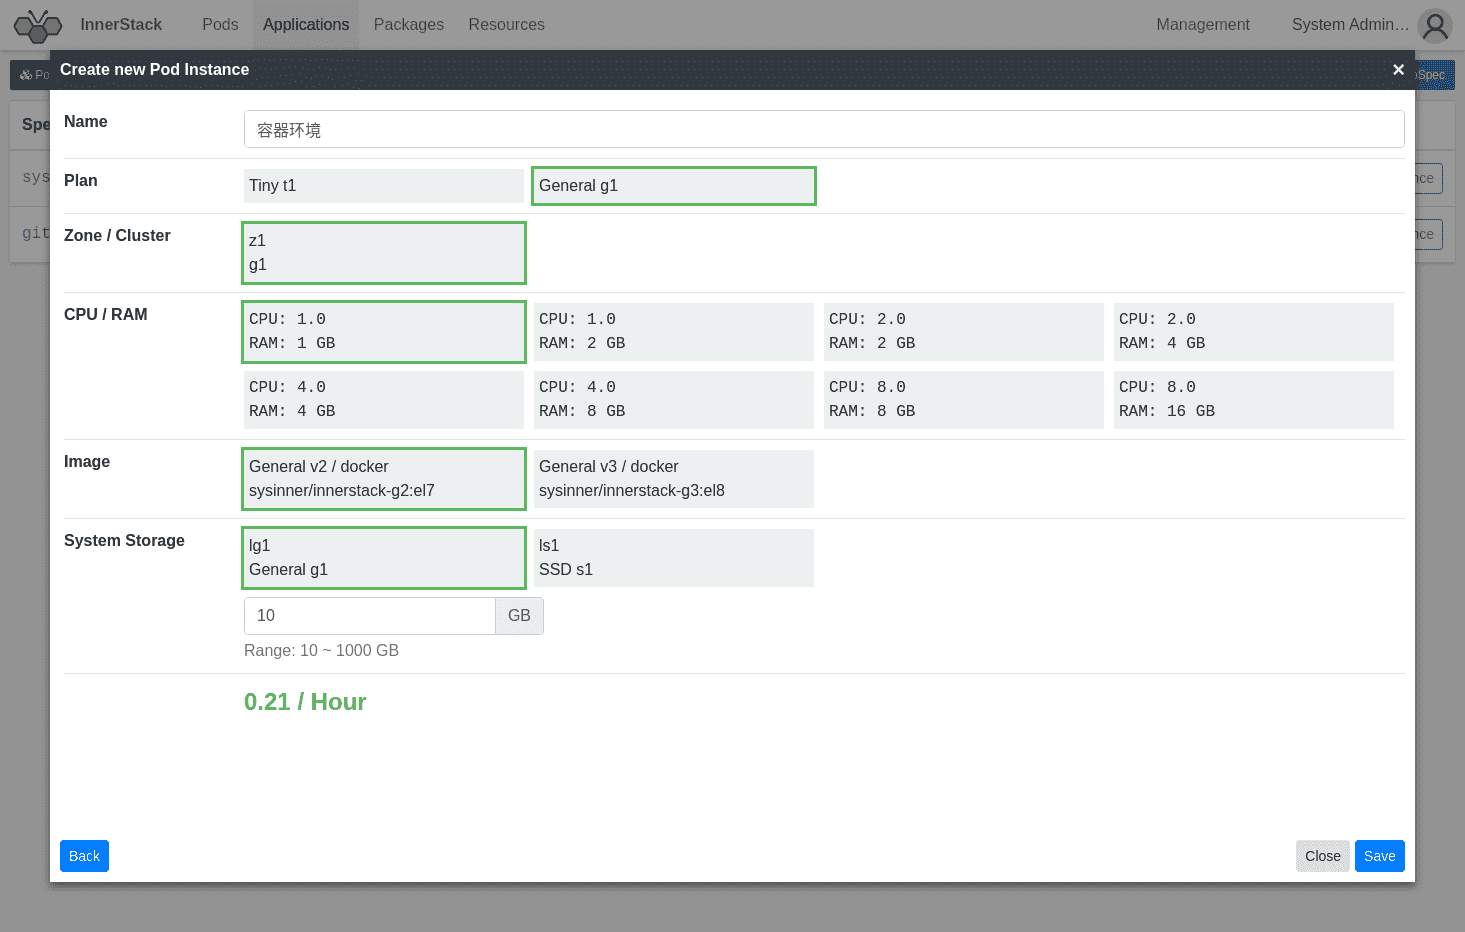Select General v3 docker image

click(x=674, y=479)
